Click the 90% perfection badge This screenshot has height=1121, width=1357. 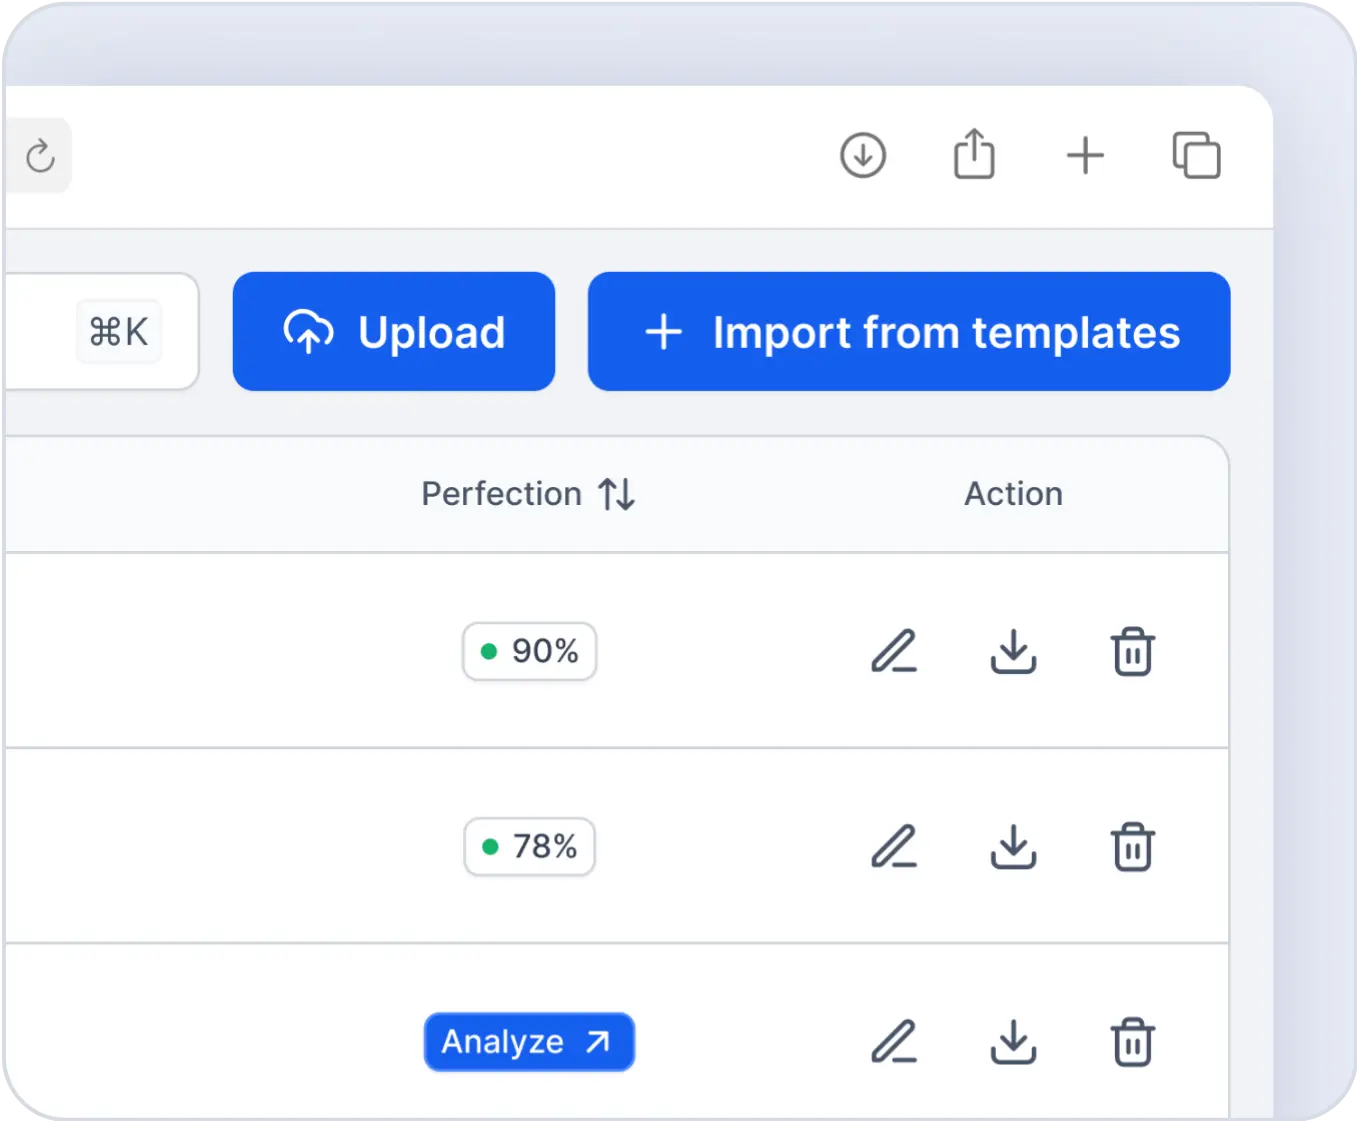529,652
